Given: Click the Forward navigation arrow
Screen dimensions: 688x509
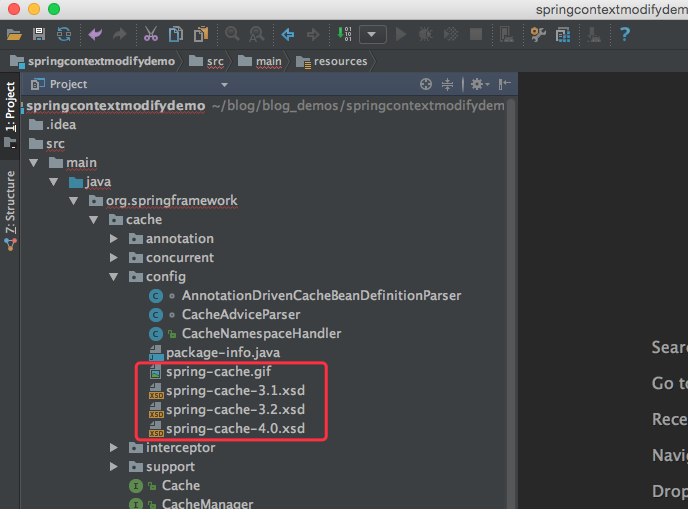Looking at the screenshot, I should tap(313, 34).
